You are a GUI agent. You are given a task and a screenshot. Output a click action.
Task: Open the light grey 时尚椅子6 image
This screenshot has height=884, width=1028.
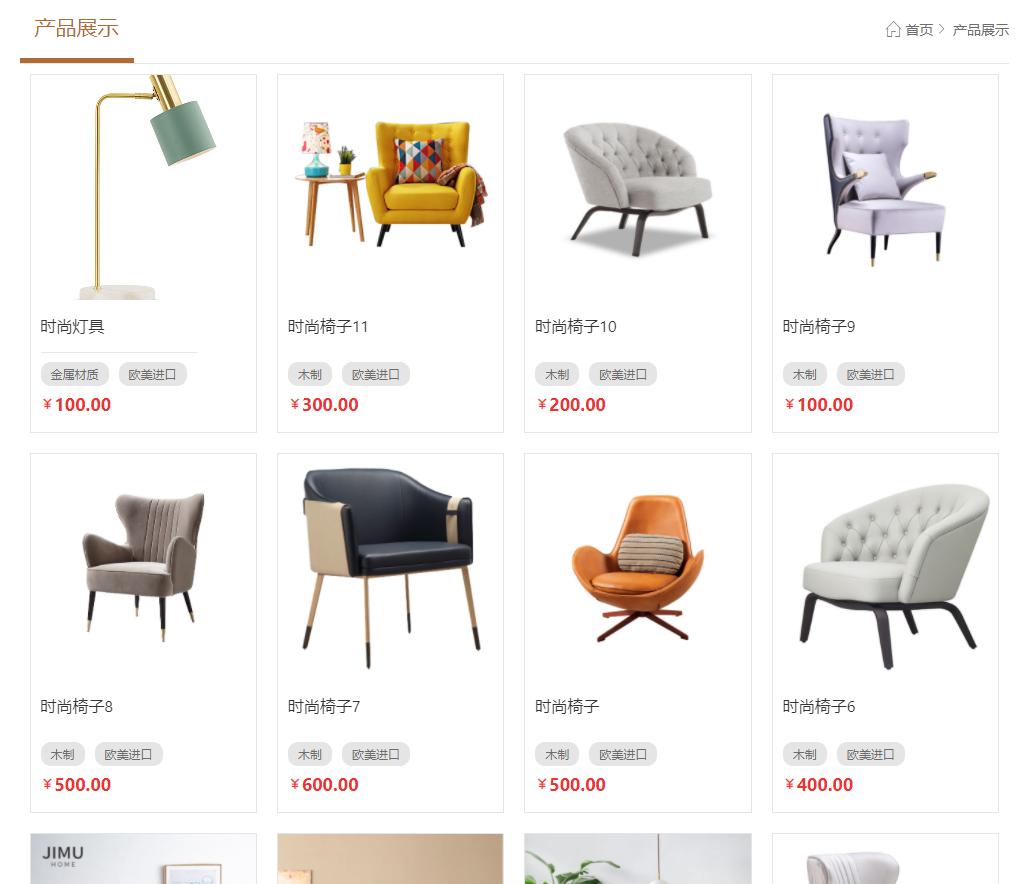tap(886, 567)
